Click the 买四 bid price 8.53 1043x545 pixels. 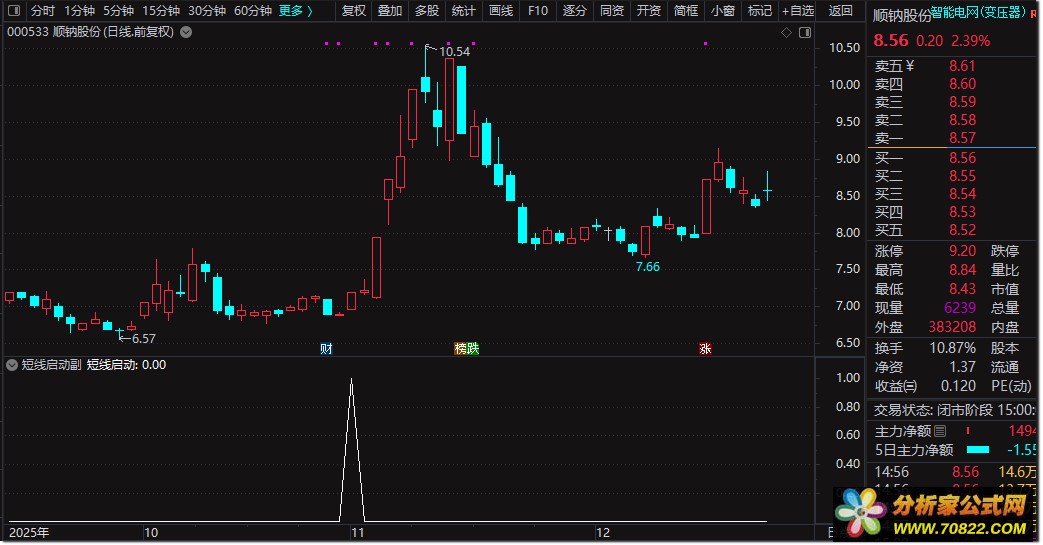(x=962, y=212)
